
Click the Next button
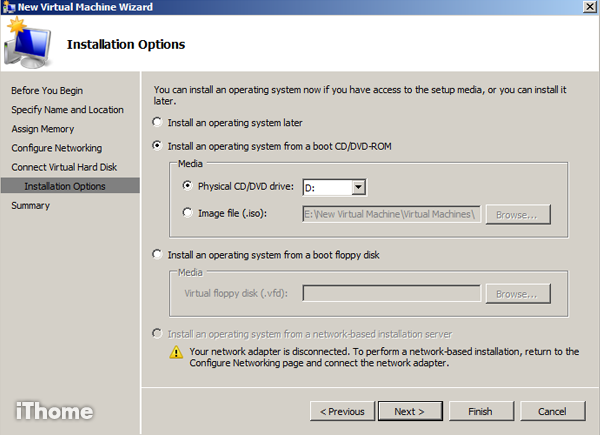pyautogui.click(x=409, y=411)
